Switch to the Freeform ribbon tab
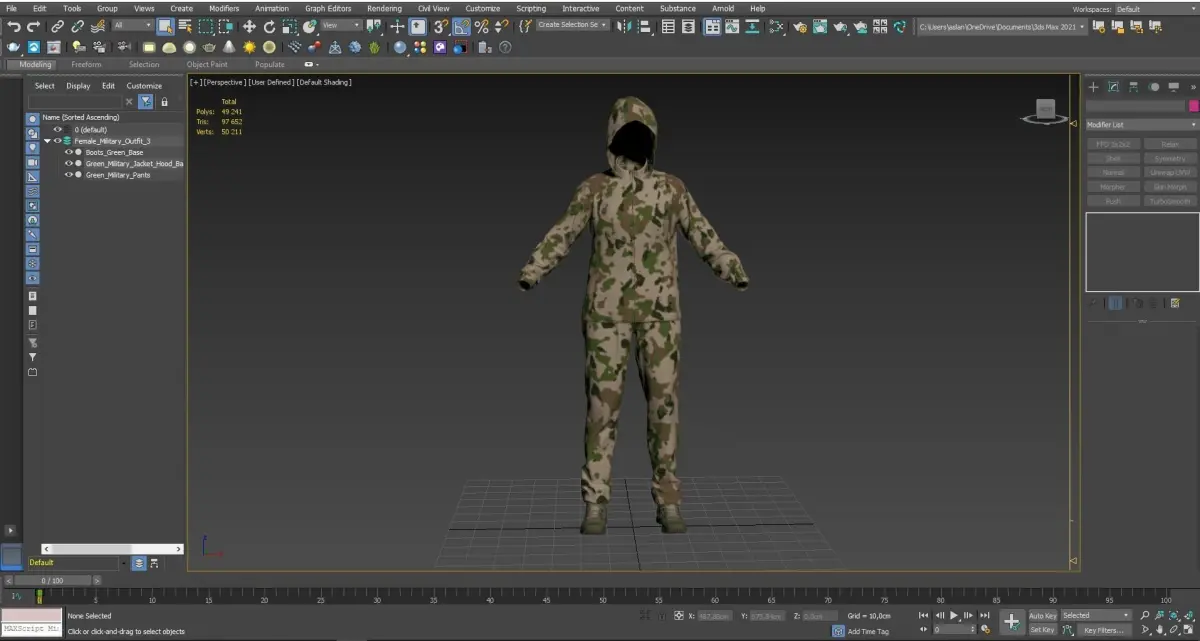Image resolution: width=1200 pixels, height=641 pixels. click(86, 65)
